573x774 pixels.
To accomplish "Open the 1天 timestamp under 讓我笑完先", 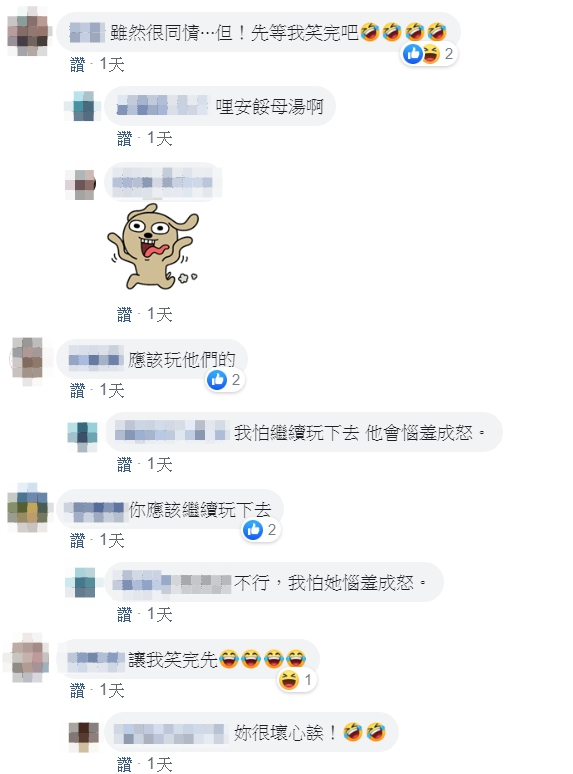I will [112, 690].
